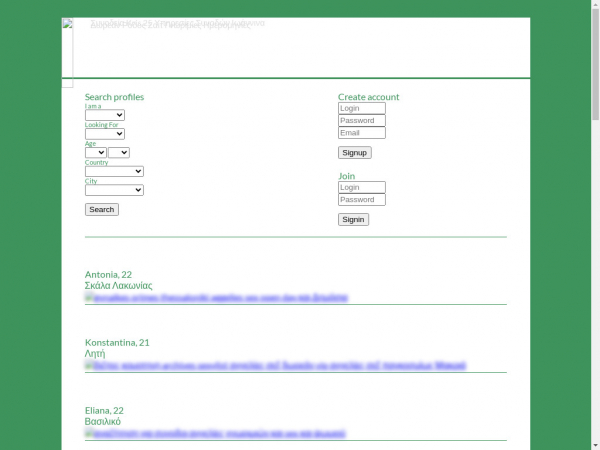This screenshot has width=600, height=450.
Task: Click the "Λητή" location text
Action: point(95,354)
